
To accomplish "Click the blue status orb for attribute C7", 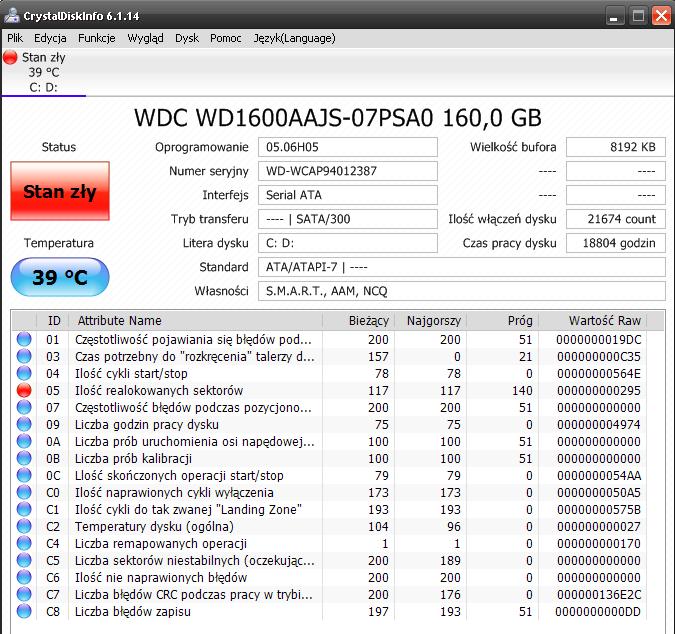I will click(x=24, y=594).
